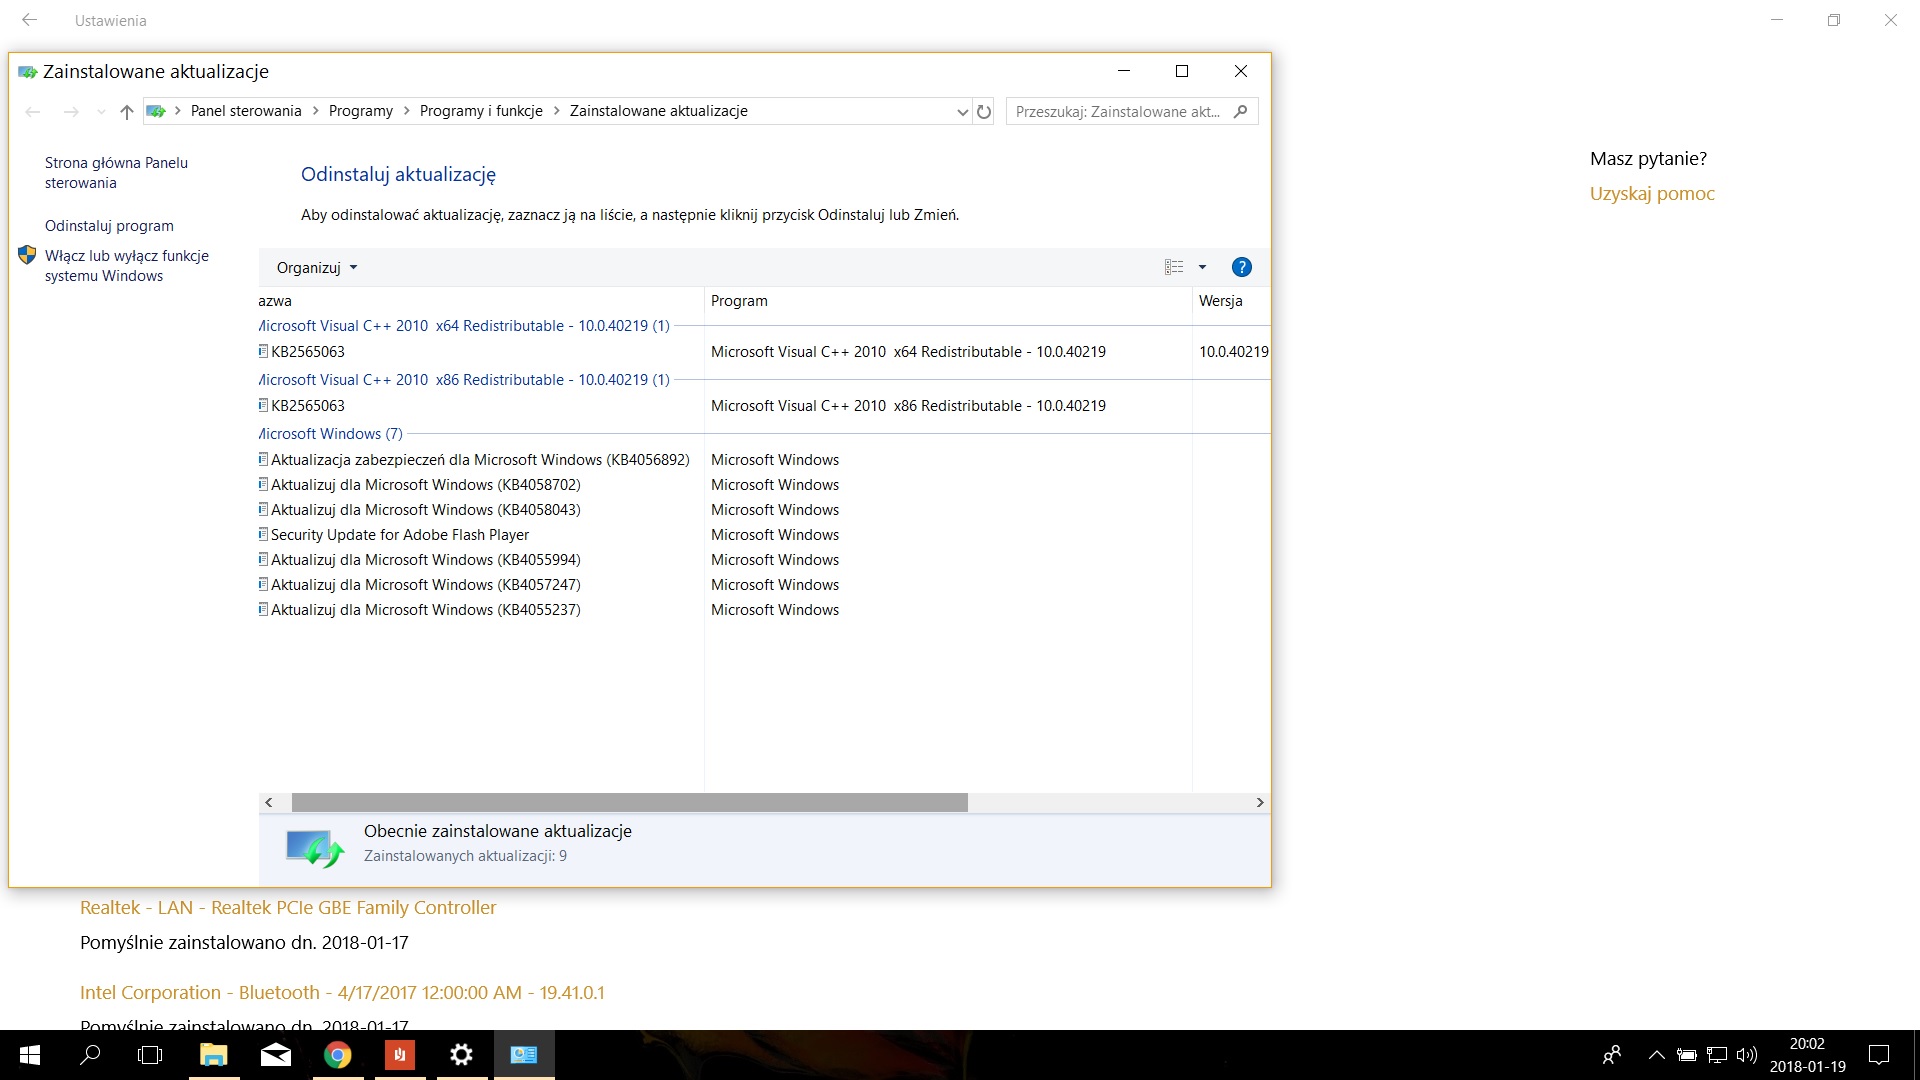Open the Organizuj menu
This screenshot has height=1080, width=1920.
(x=317, y=267)
